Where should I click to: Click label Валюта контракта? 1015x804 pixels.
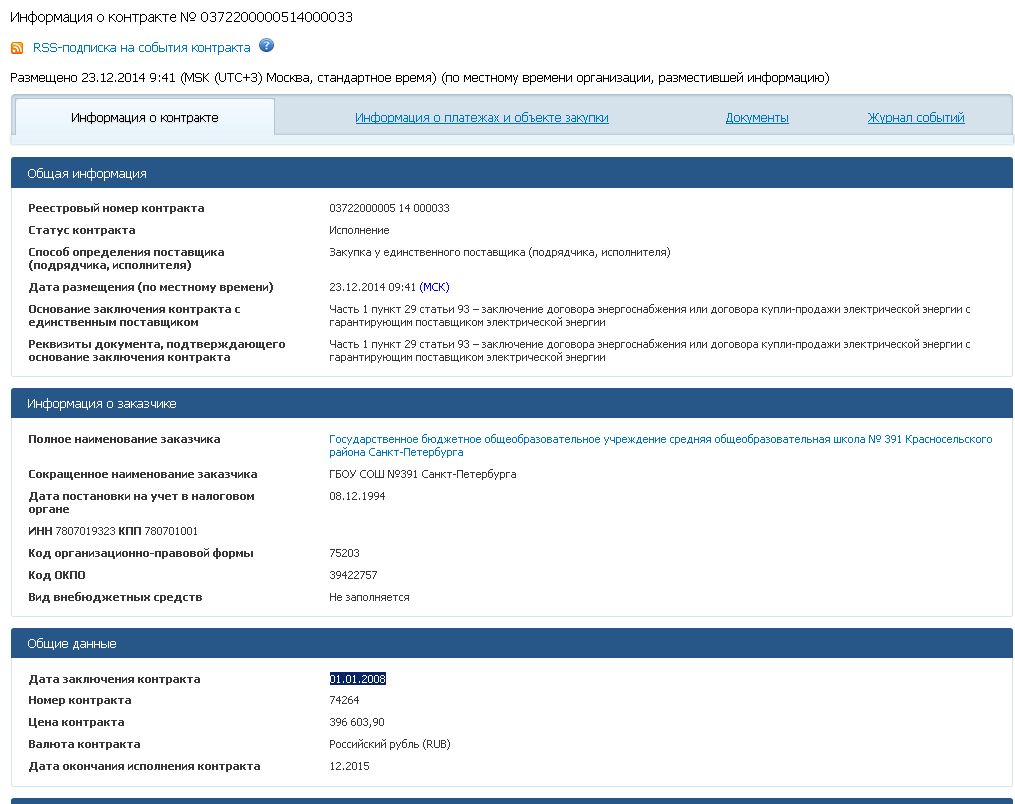point(84,744)
